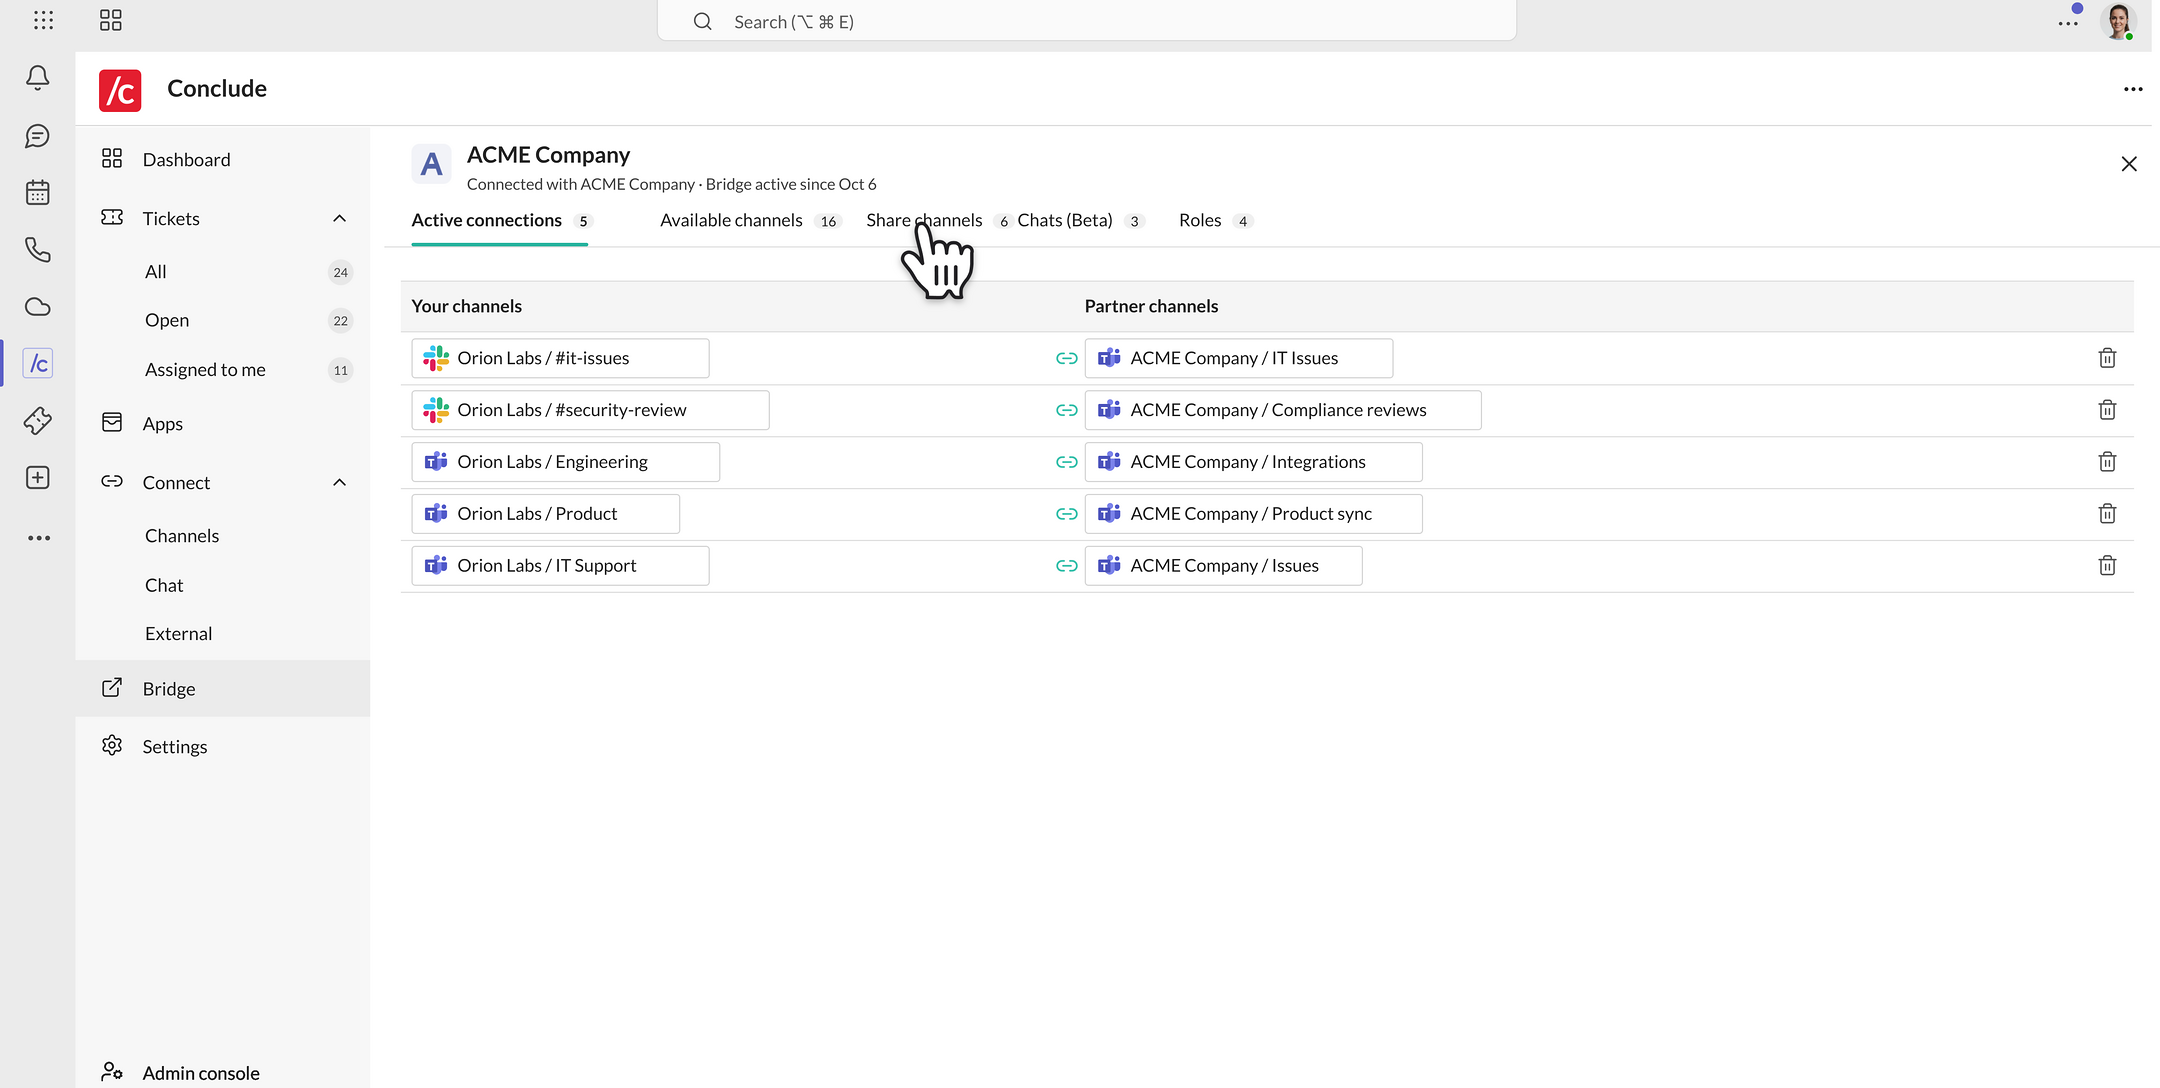Select the Conclude app icon in rail

tap(38, 363)
